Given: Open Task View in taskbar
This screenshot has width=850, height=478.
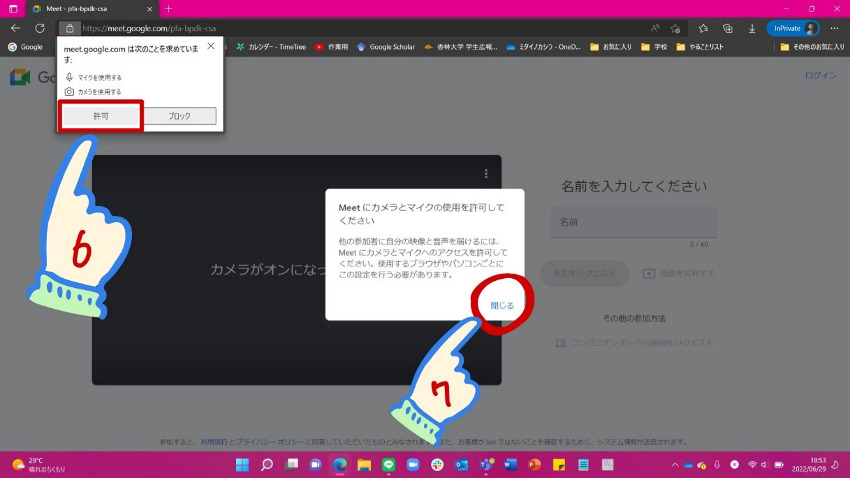Looking at the screenshot, I should pyautogui.click(x=291, y=464).
